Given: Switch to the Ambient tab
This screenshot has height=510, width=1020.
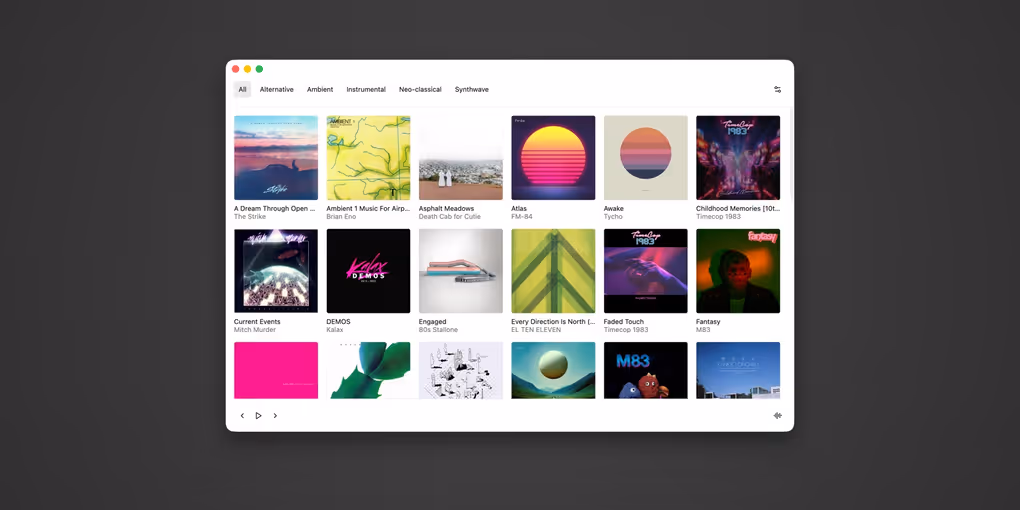Looking at the screenshot, I should click(x=320, y=90).
